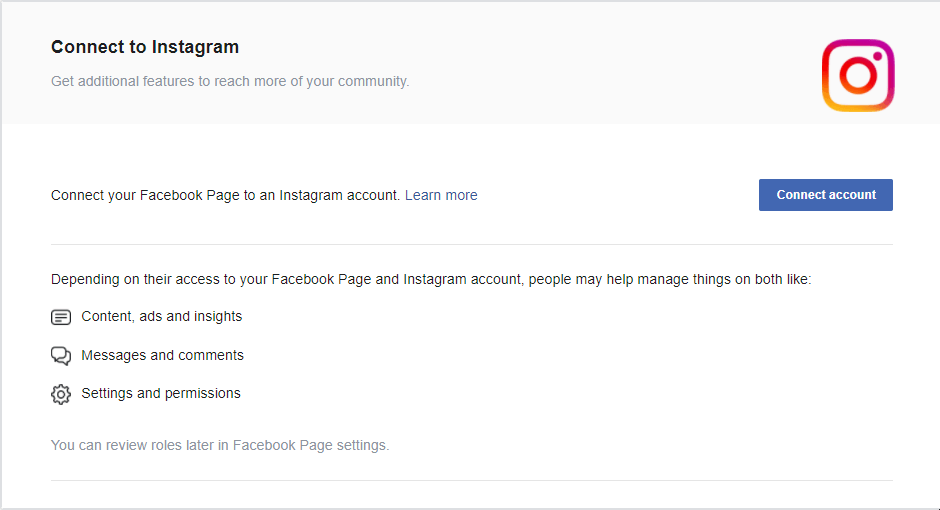The width and height of the screenshot is (940, 510).
Task: Click the review roles later note
Action: tap(220, 445)
